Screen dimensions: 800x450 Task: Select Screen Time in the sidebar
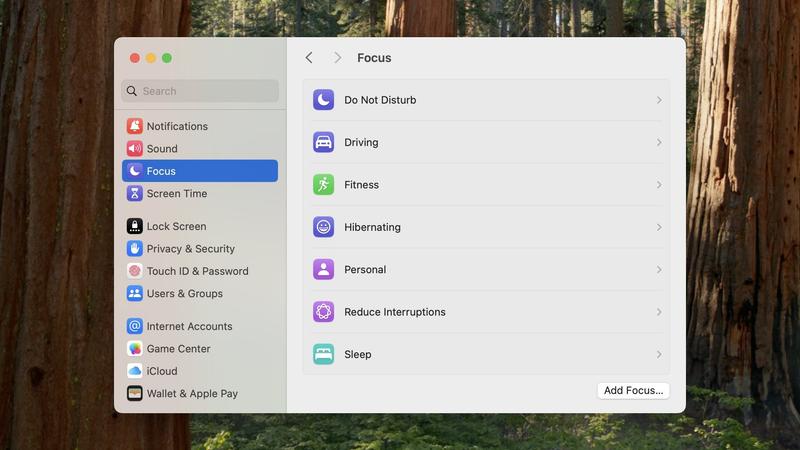176,193
